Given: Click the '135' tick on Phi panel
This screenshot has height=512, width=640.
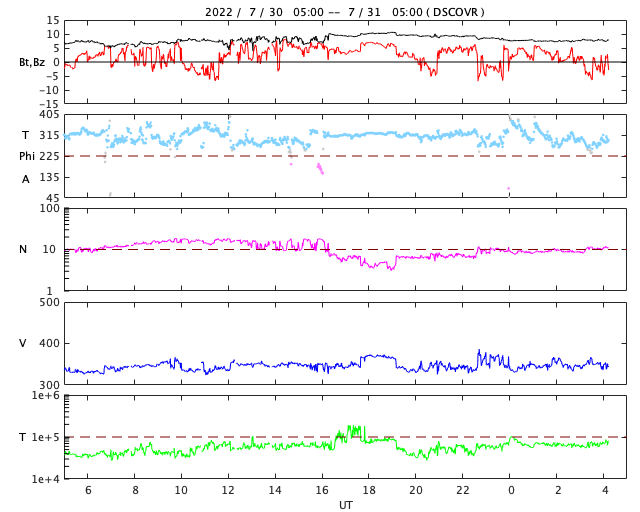Looking at the screenshot, I should [49, 177].
